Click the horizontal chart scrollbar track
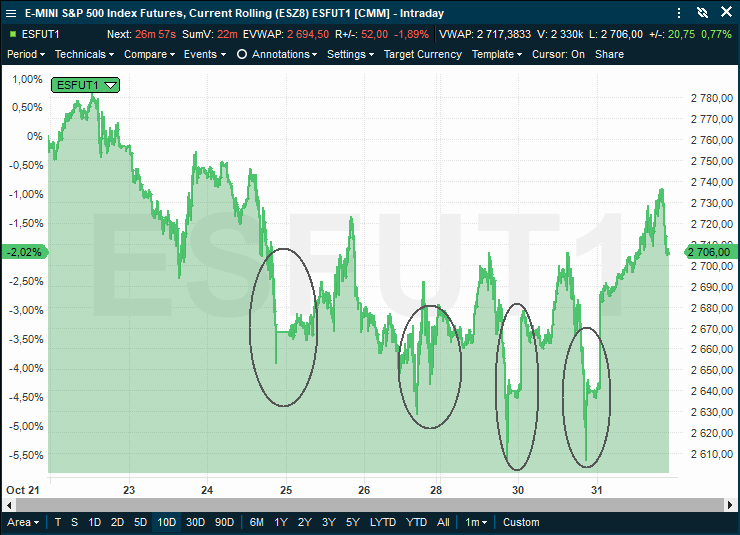This screenshot has width=740, height=535. pyautogui.click(x=370, y=505)
